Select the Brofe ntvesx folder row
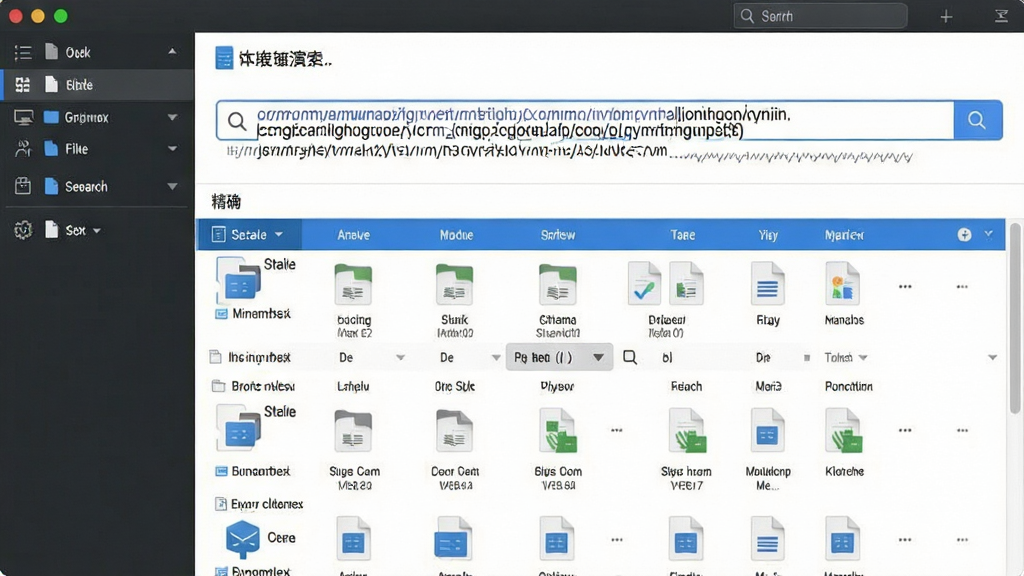The image size is (1024, 576). click(x=253, y=386)
